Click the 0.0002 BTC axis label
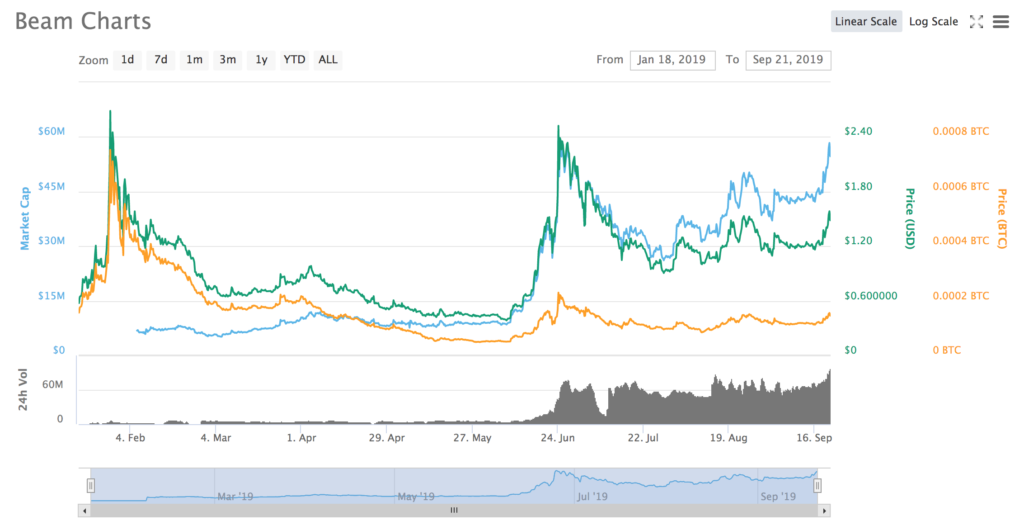Viewport: 1024px width, 530px height. coord(961,296)
